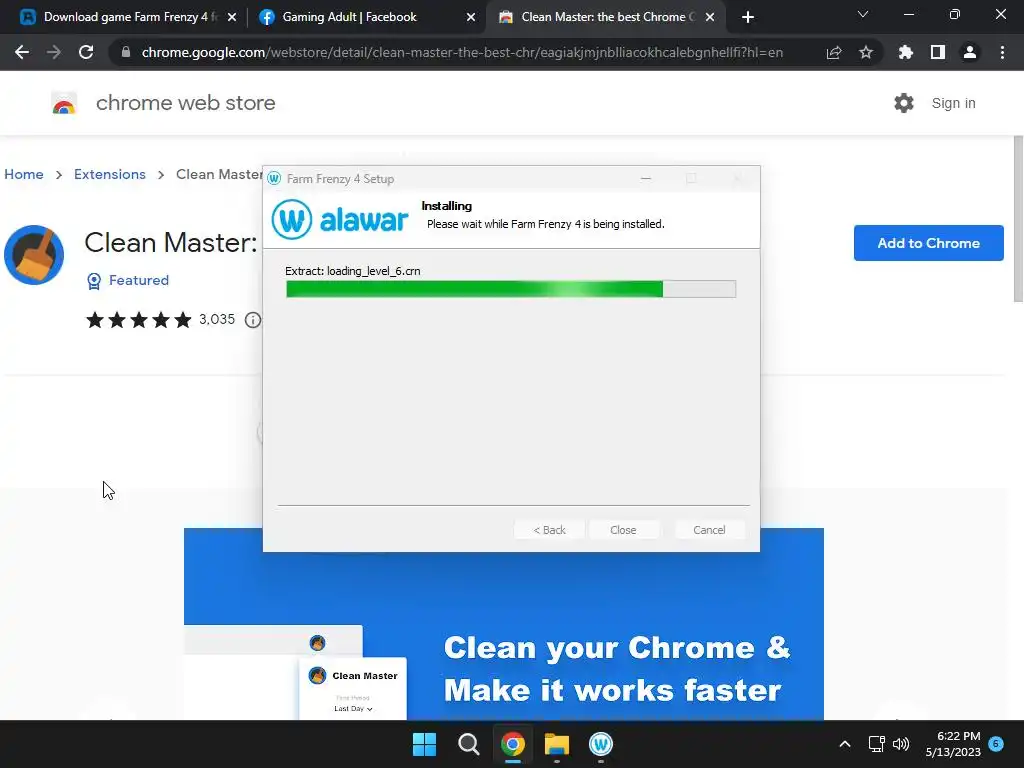Open the Extensions puzzle icon

click(906, 52)
